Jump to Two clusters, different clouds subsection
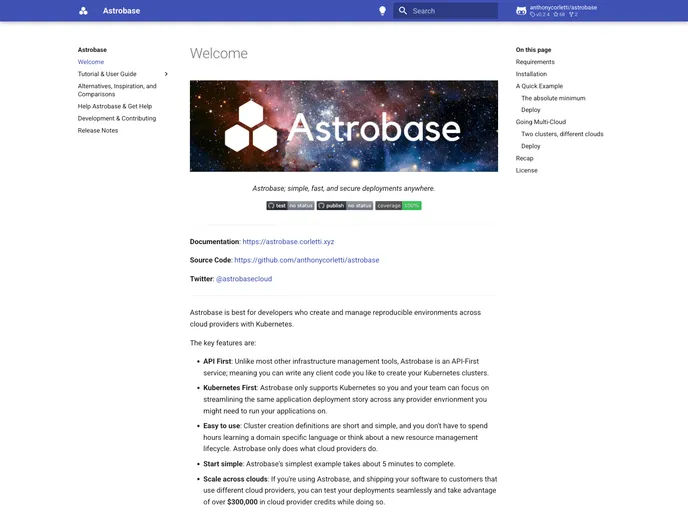The image size is (688, 512). 562,134
